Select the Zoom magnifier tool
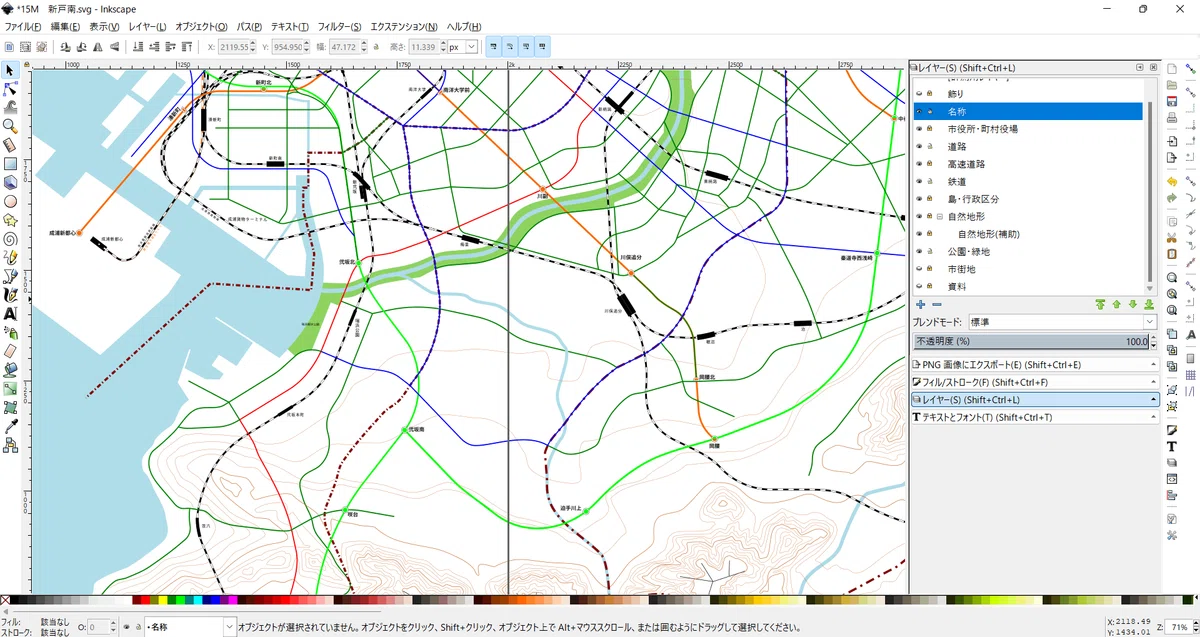The image size is (1200, 637). pyautogui.click(x=10, y=126)
